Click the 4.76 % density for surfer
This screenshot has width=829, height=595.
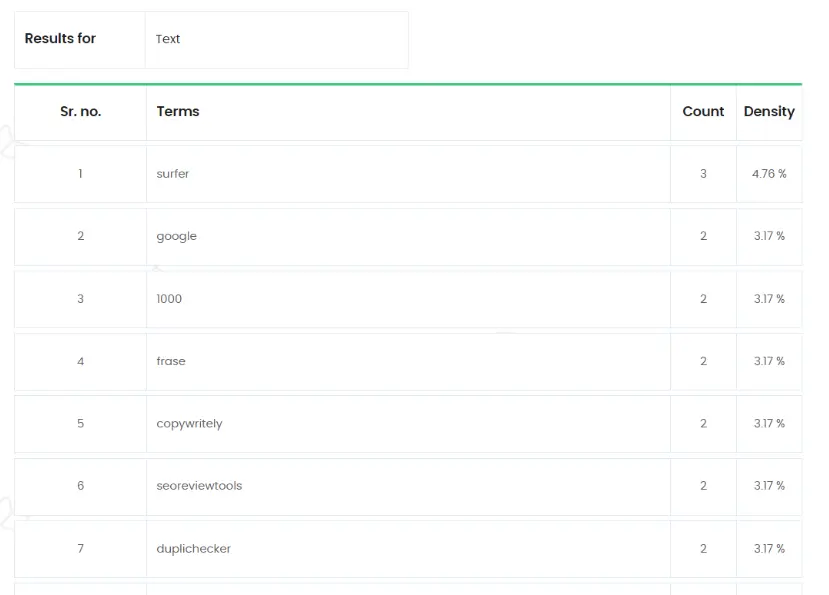point(769,173)
